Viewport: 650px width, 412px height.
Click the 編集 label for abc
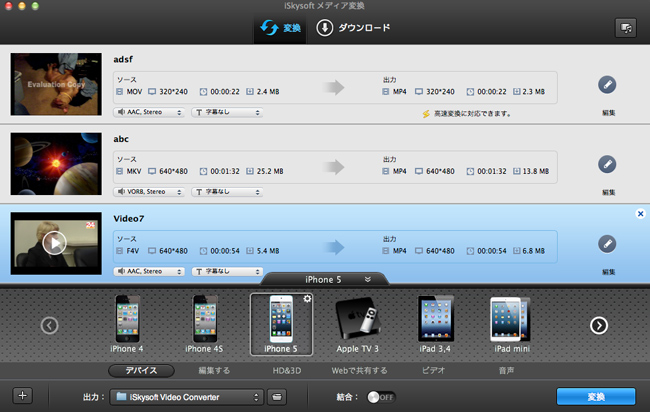click(609, 192)
